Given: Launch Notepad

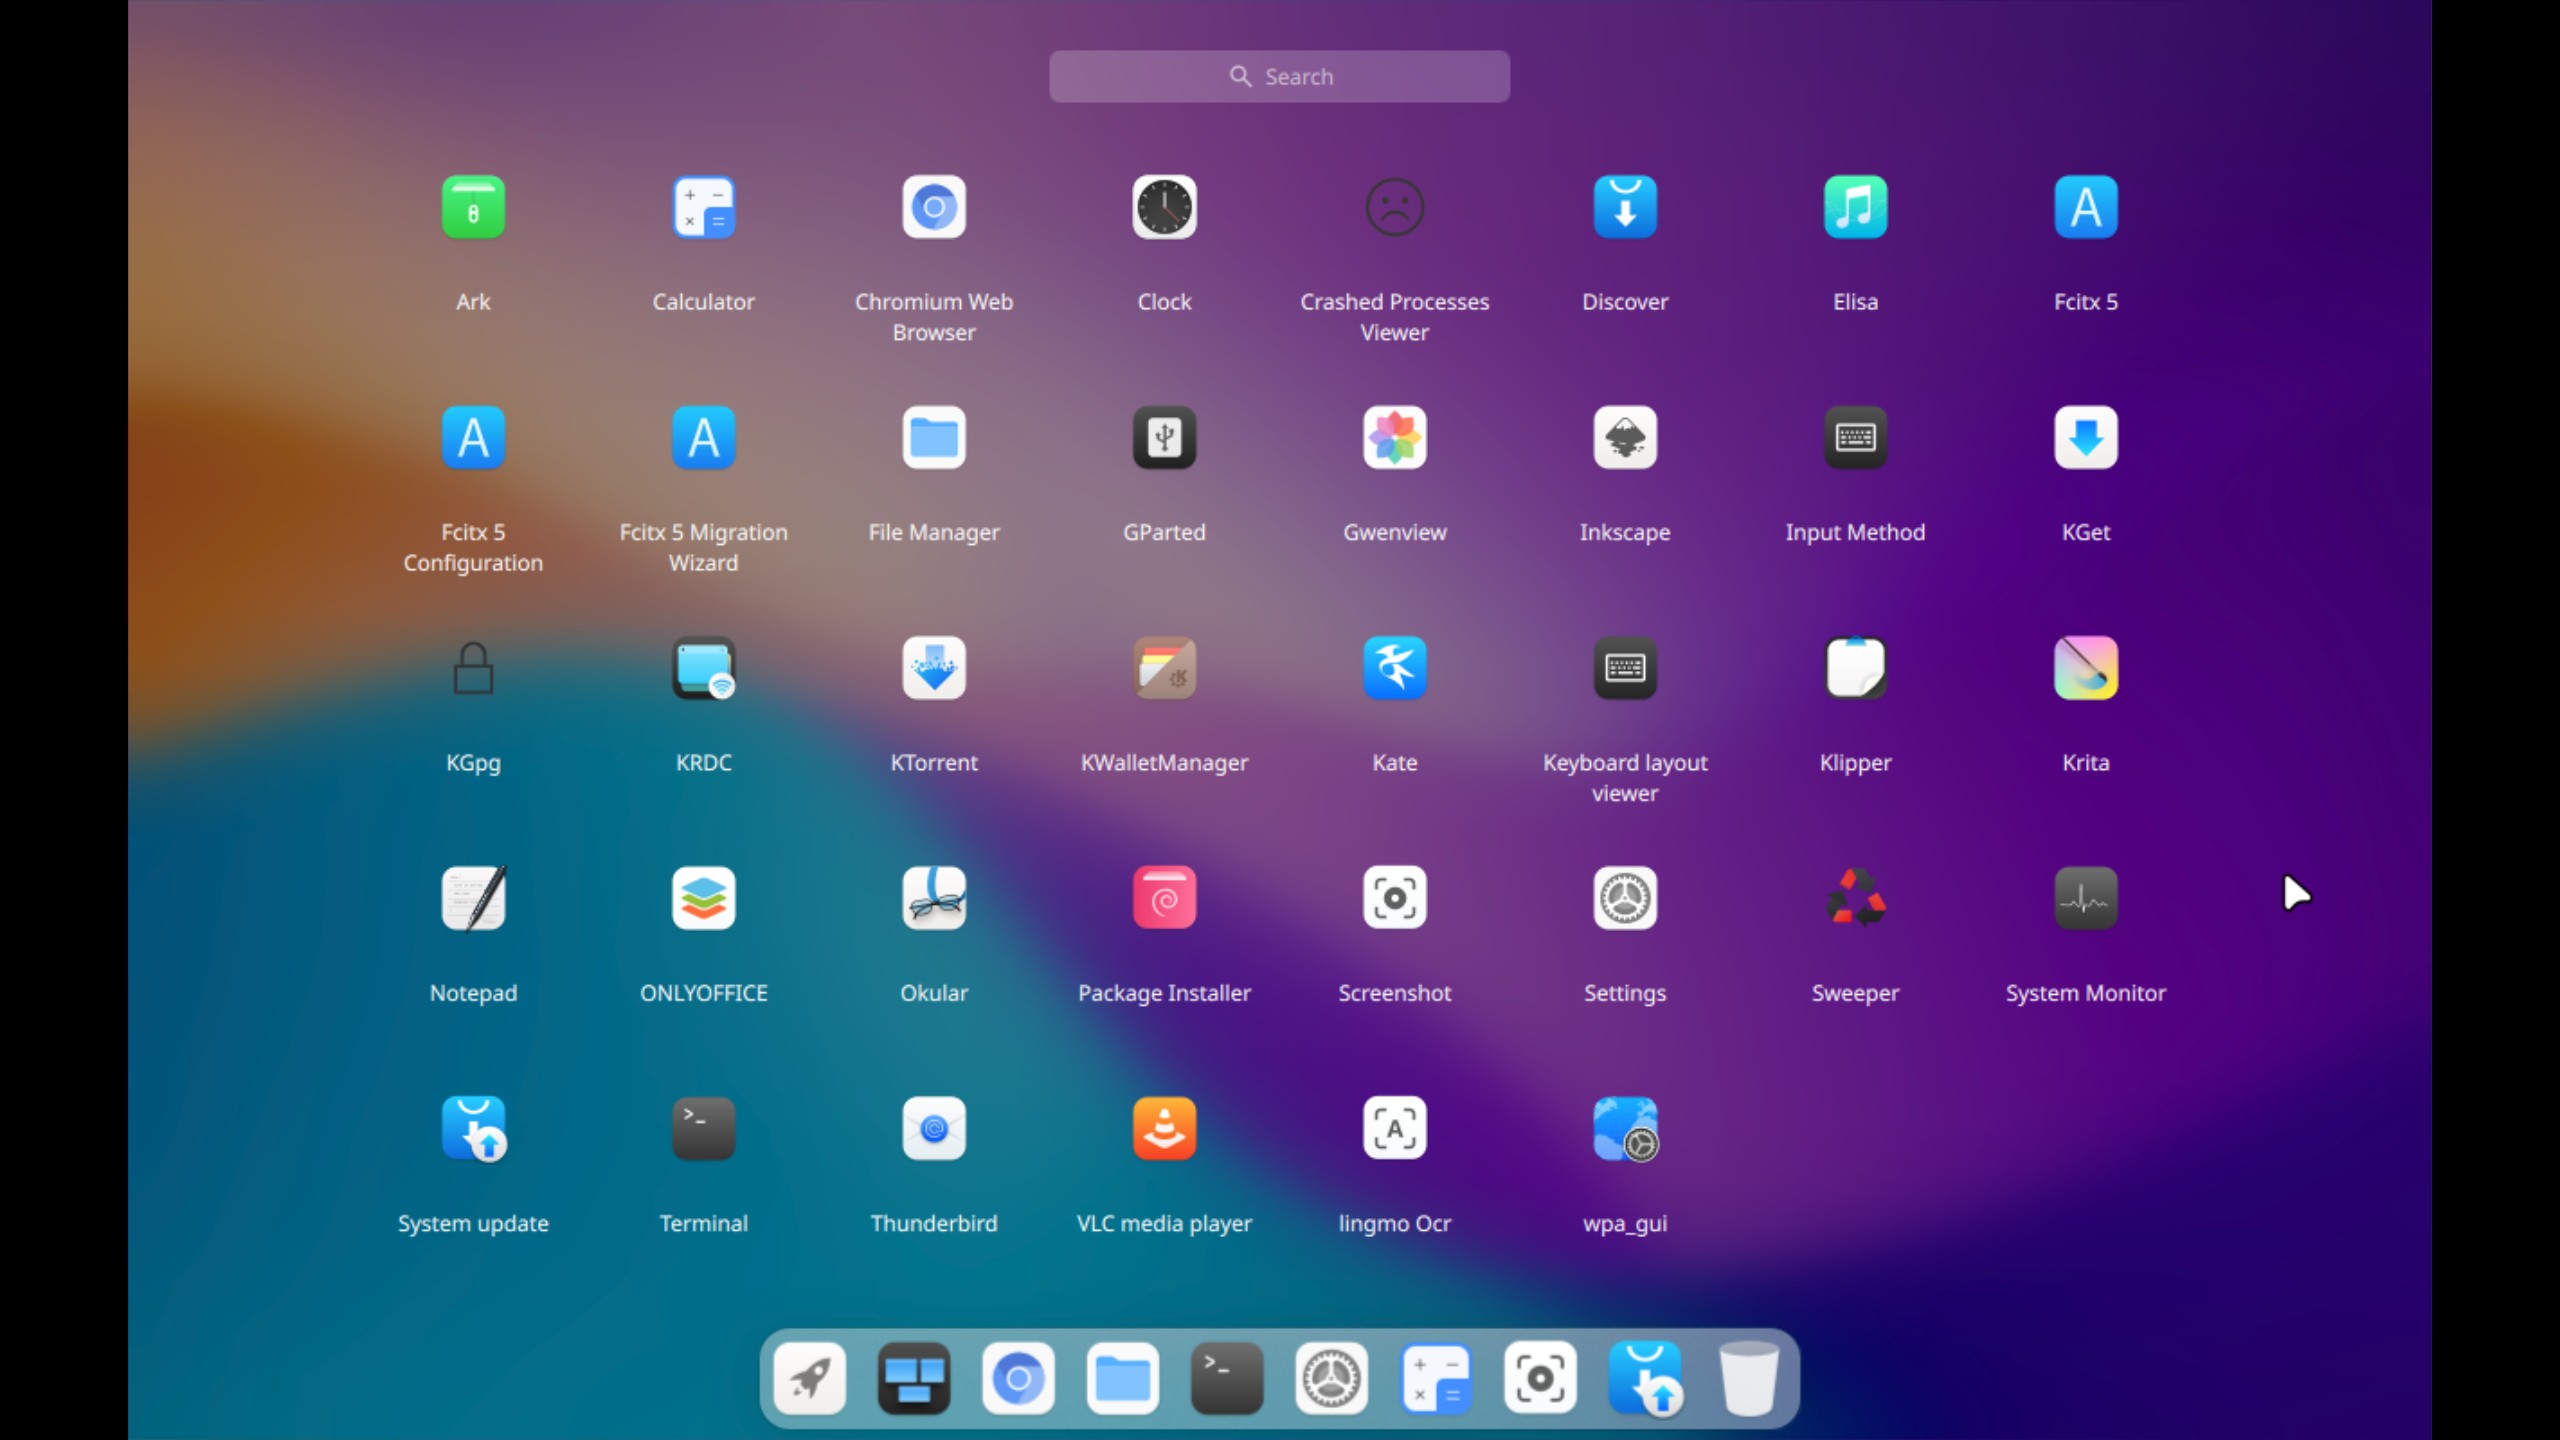Looking at the screenshot, I should tap(473, 898).
